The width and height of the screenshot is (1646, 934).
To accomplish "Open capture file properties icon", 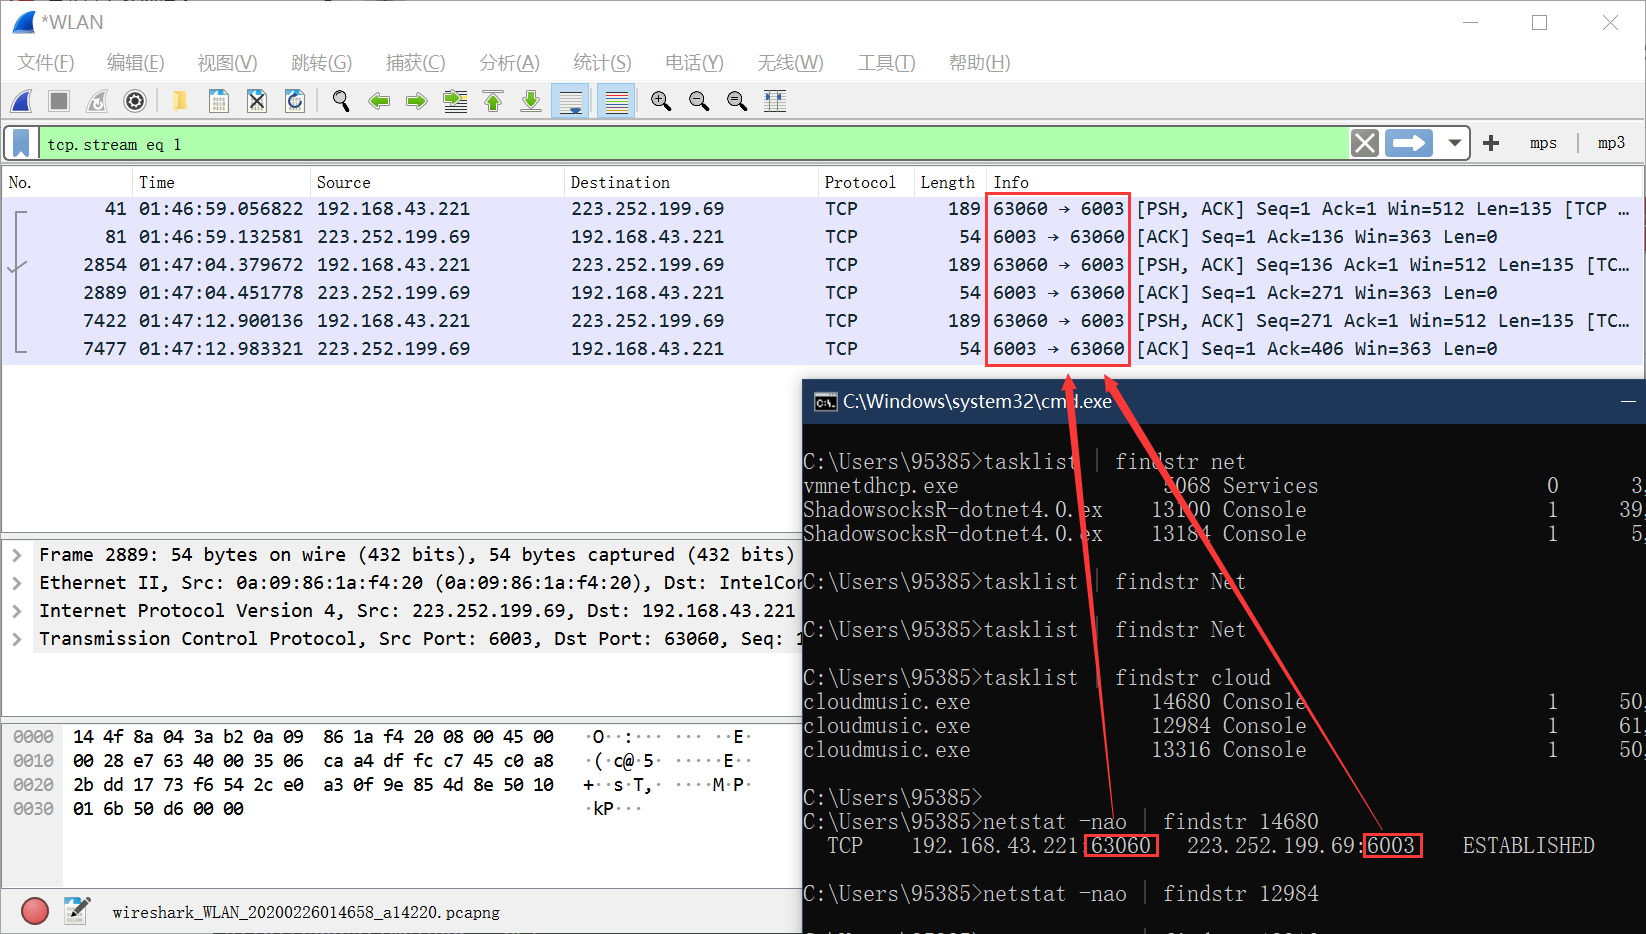I will point(77,911).
